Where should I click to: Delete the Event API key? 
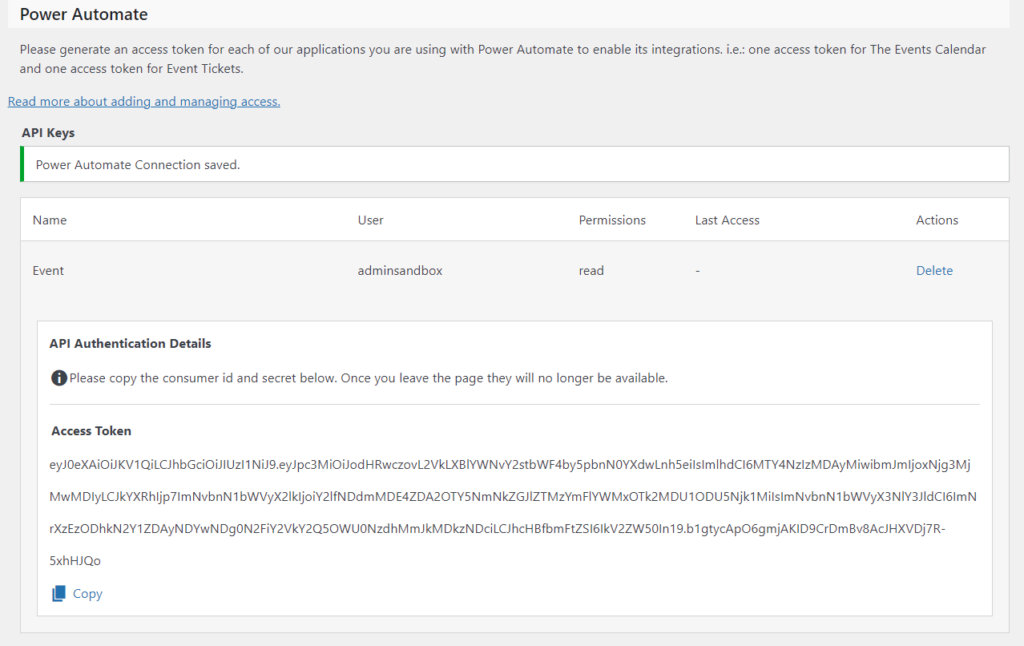tap(934, 270)
